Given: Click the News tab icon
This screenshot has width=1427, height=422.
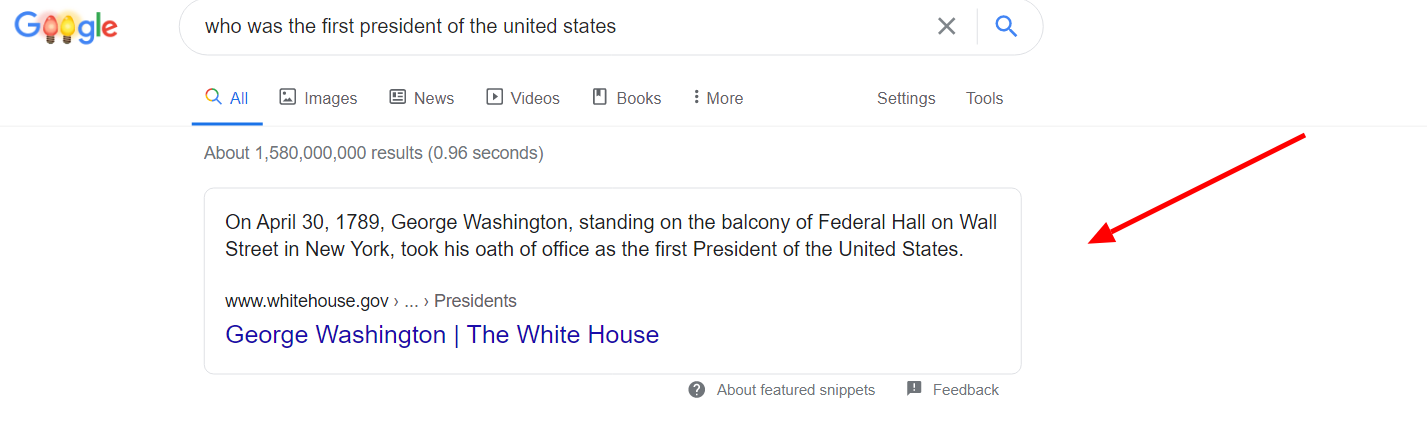Looking at the screenshot, I should [398, 97].
